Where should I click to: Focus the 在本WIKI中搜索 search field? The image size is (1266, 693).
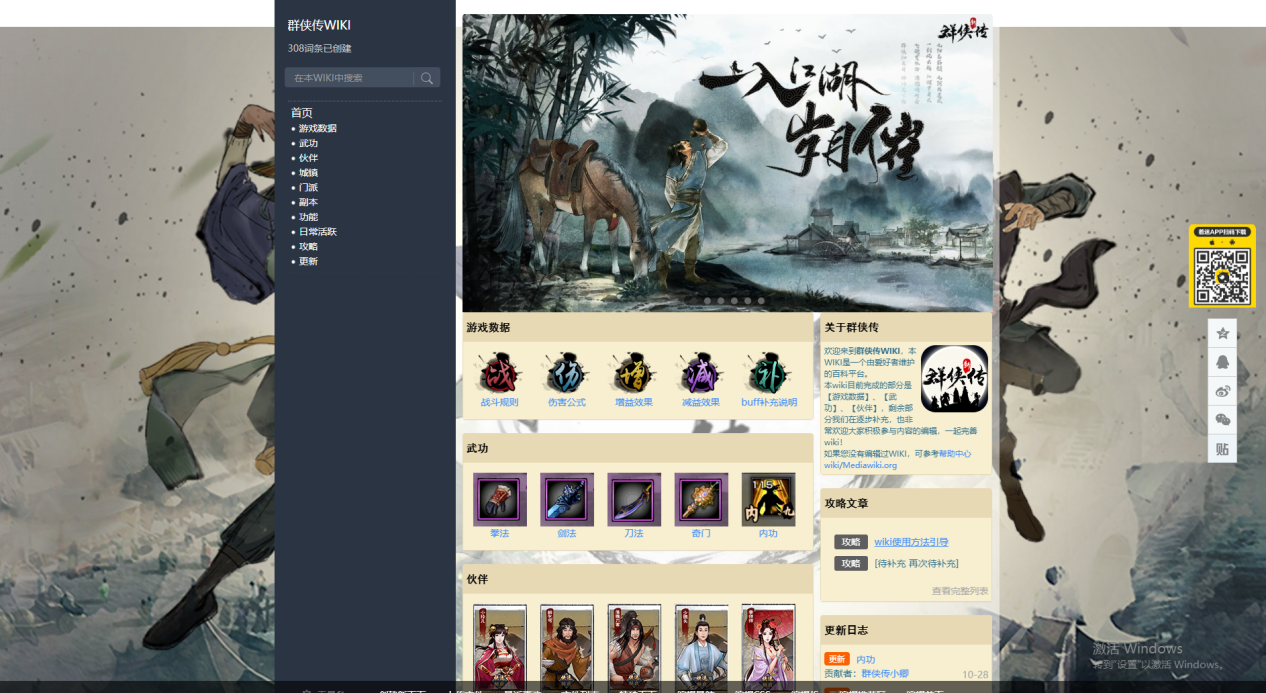coord(350,78)
